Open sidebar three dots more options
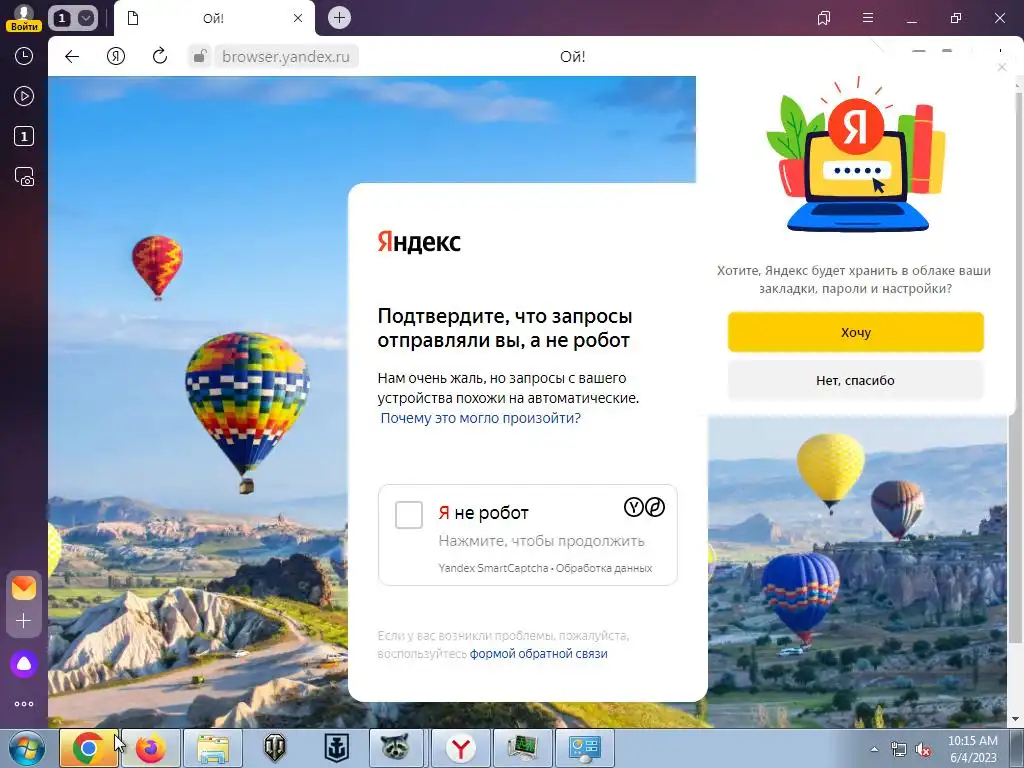Viewport: 1024px width, 768px height. pos(24,704)
